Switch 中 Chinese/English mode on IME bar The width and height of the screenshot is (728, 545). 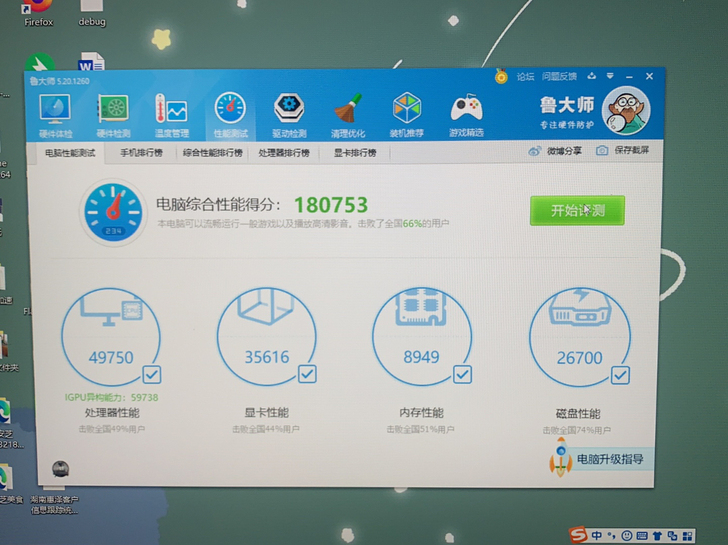coord(597,536)
